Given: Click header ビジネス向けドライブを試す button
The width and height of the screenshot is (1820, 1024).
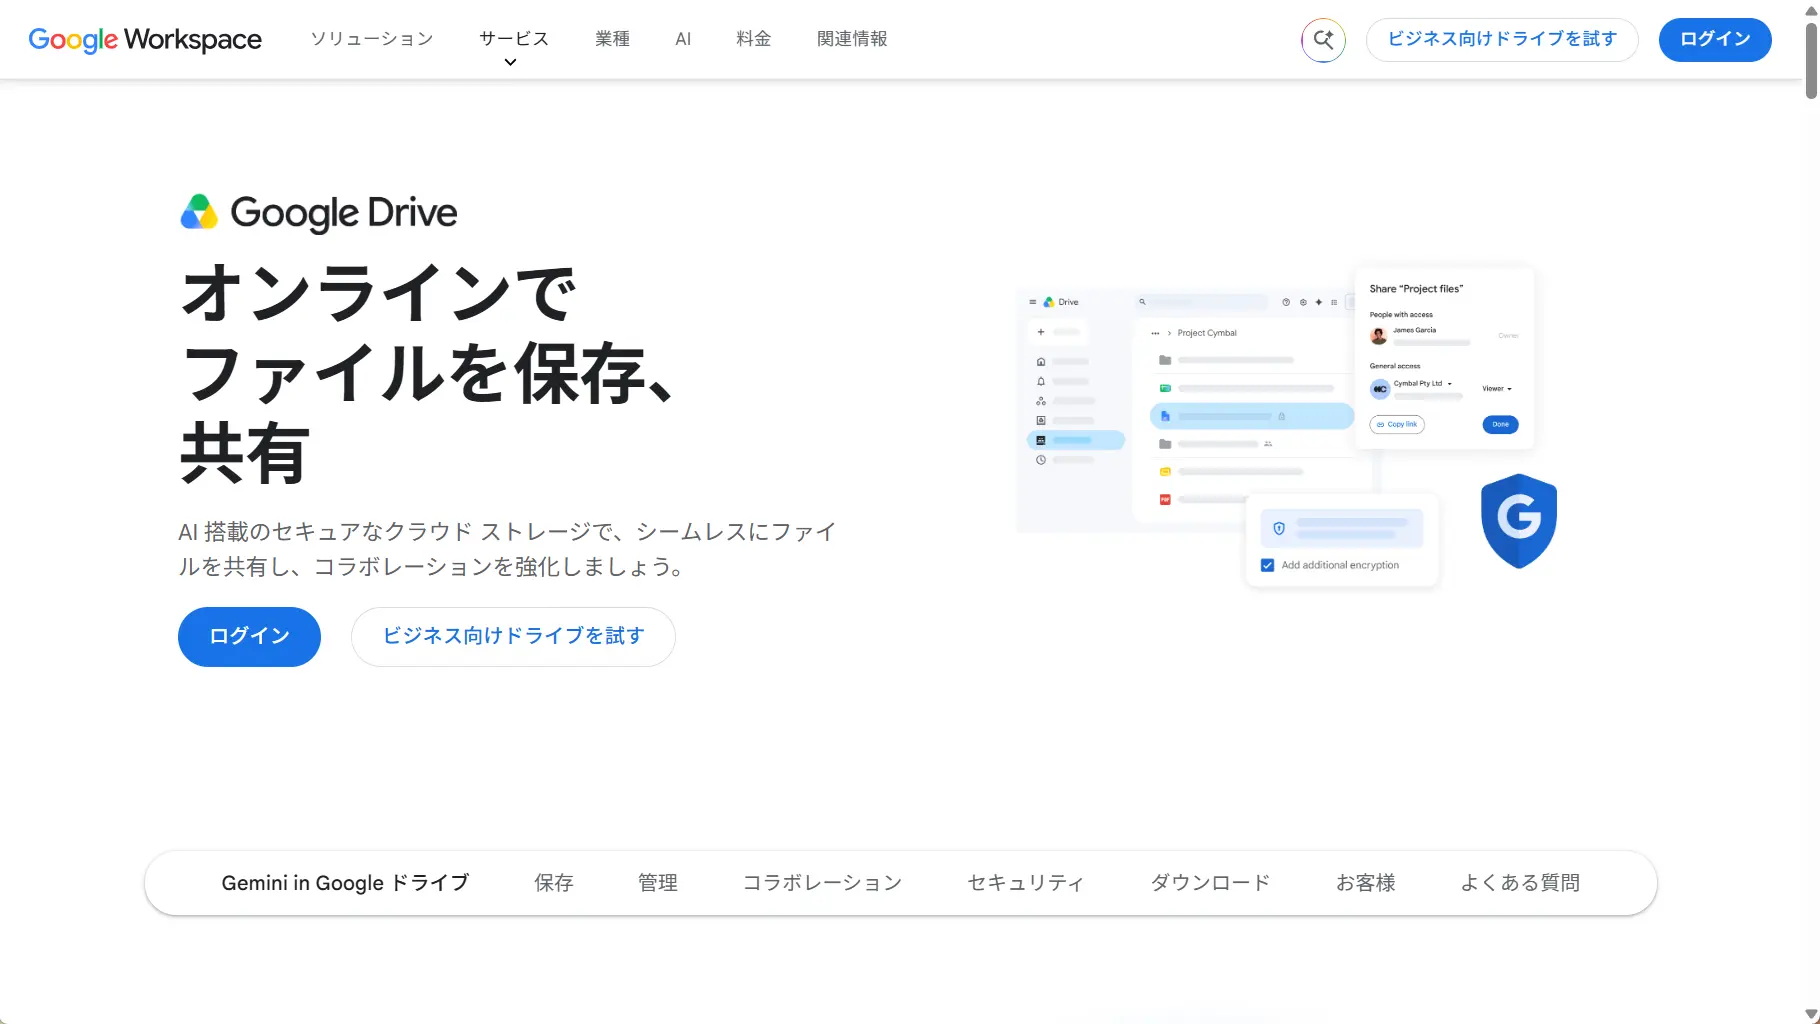Looking at the screenshot, I should (x=1502, y=40).
